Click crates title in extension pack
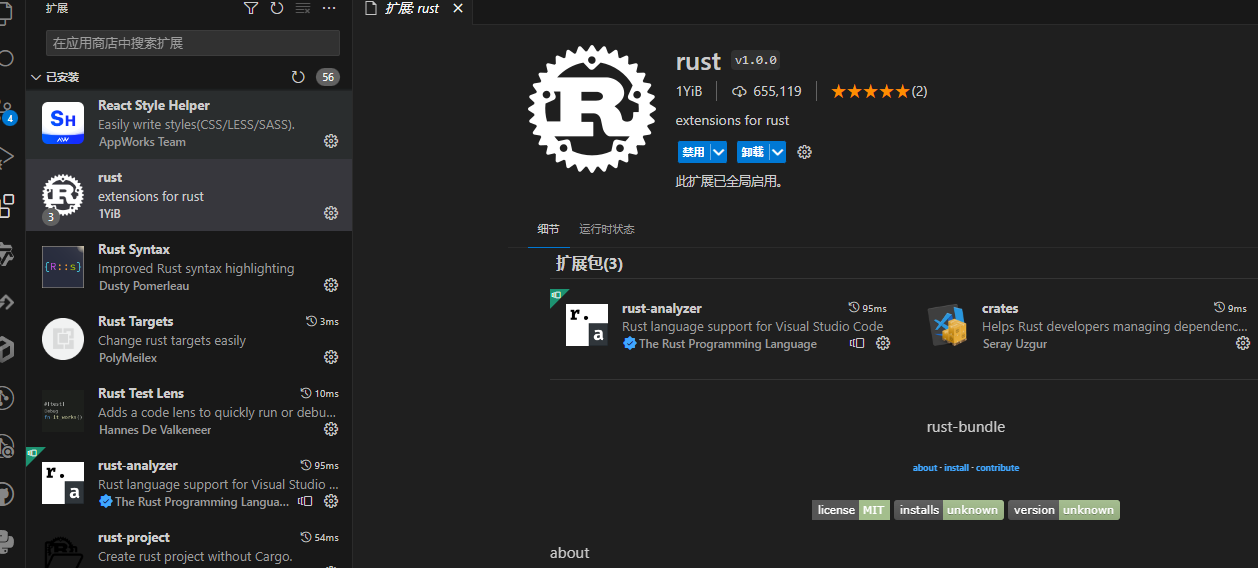This screenshot has width=1258, height=568. [x=1000, y=309]
